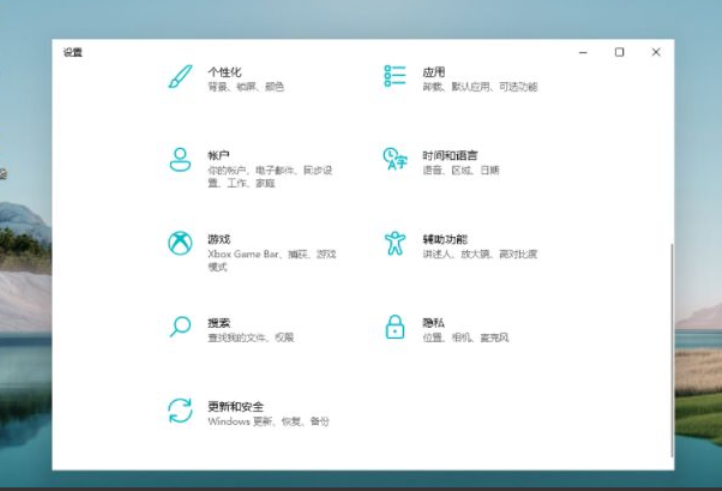Click the 帐户 person icon

180,159
